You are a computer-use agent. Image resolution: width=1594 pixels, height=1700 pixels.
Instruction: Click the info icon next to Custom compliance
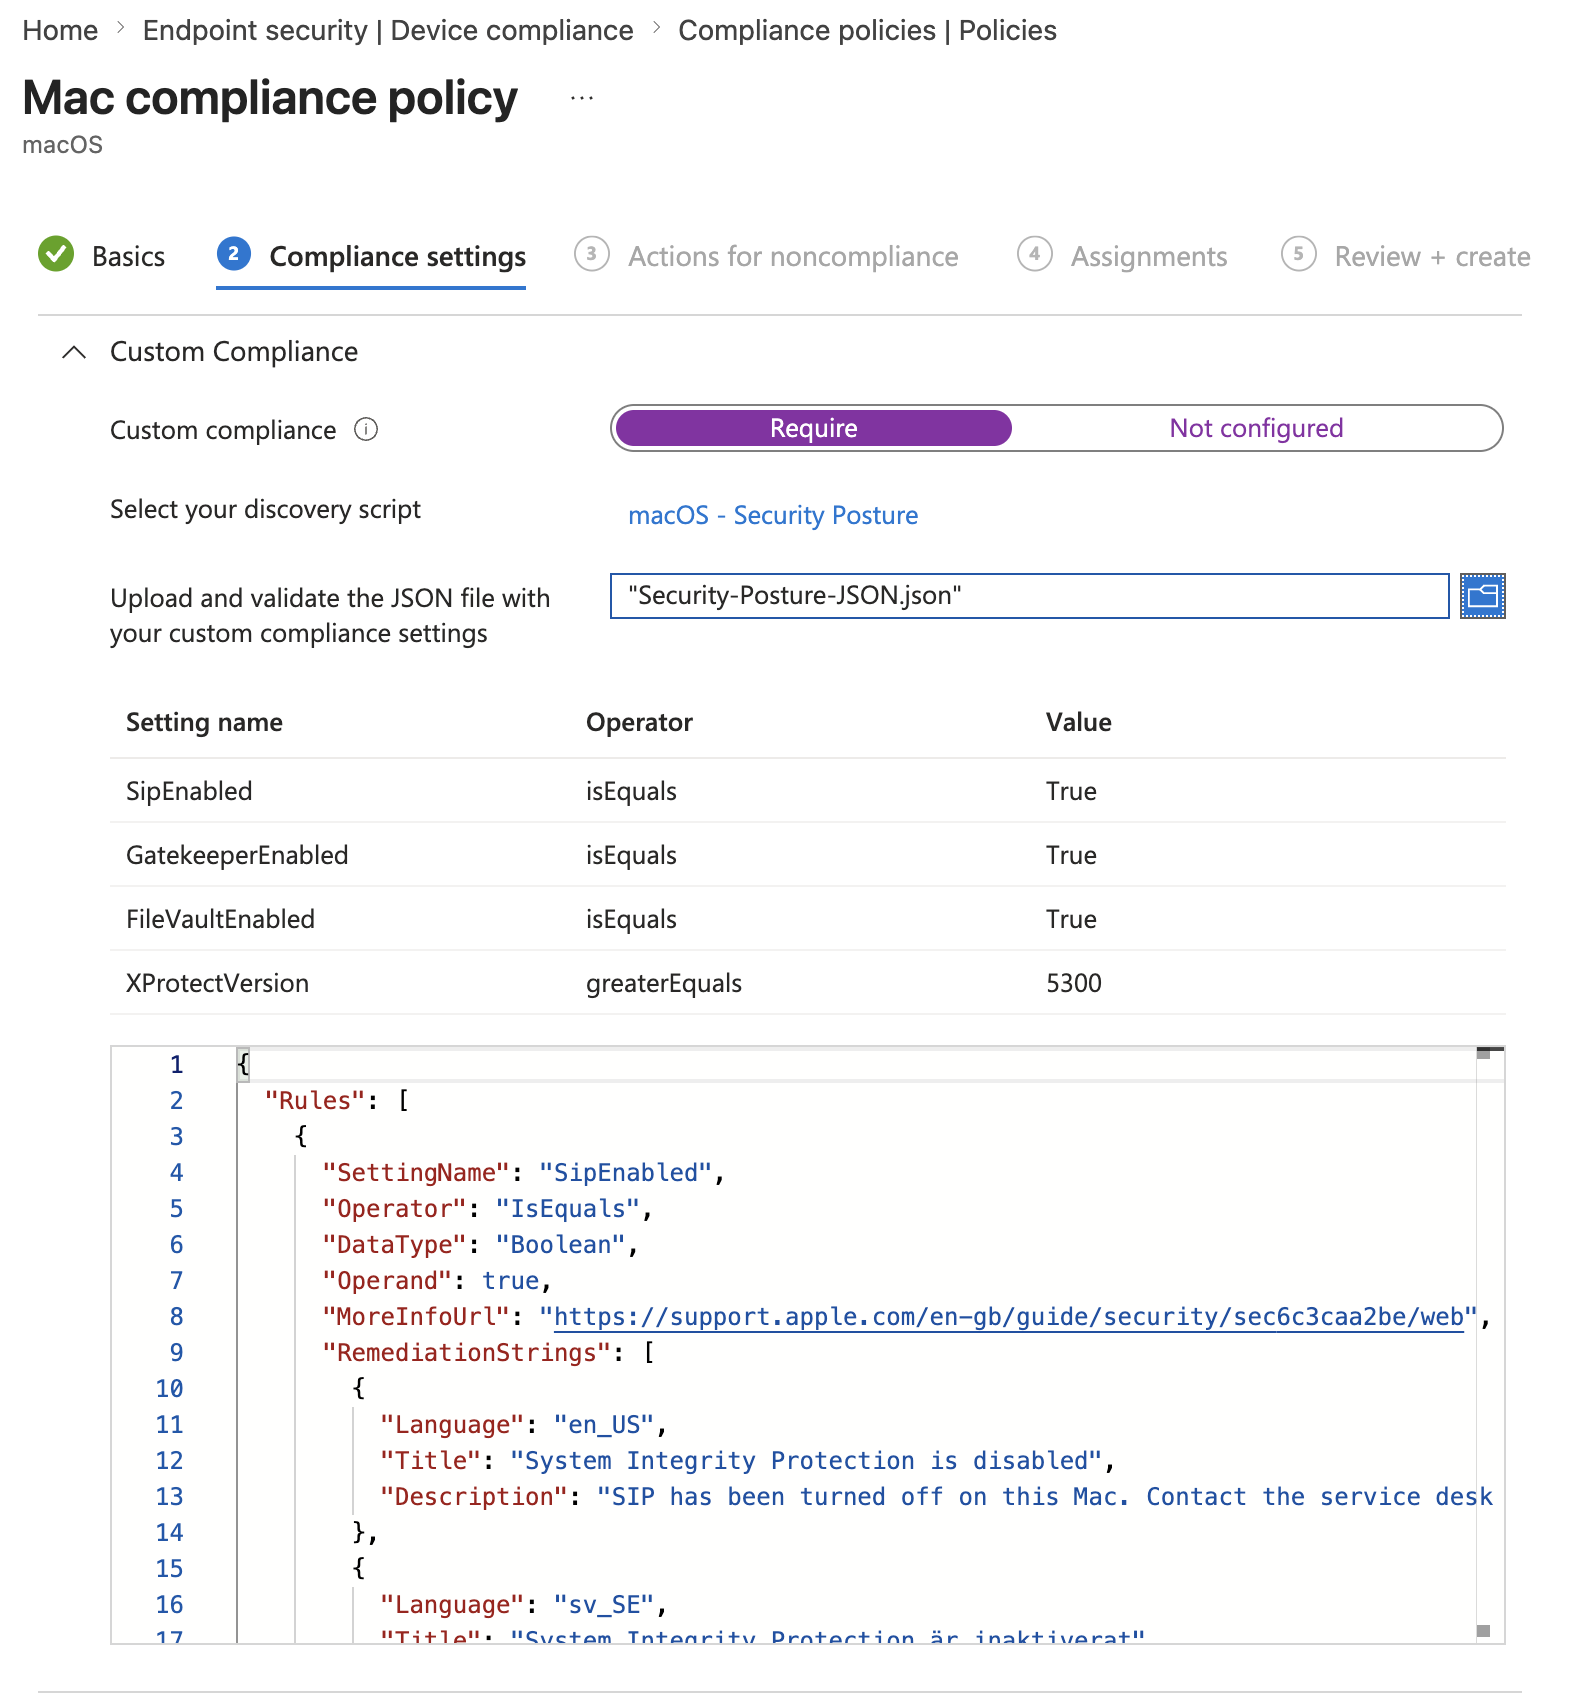coord(366,430)
